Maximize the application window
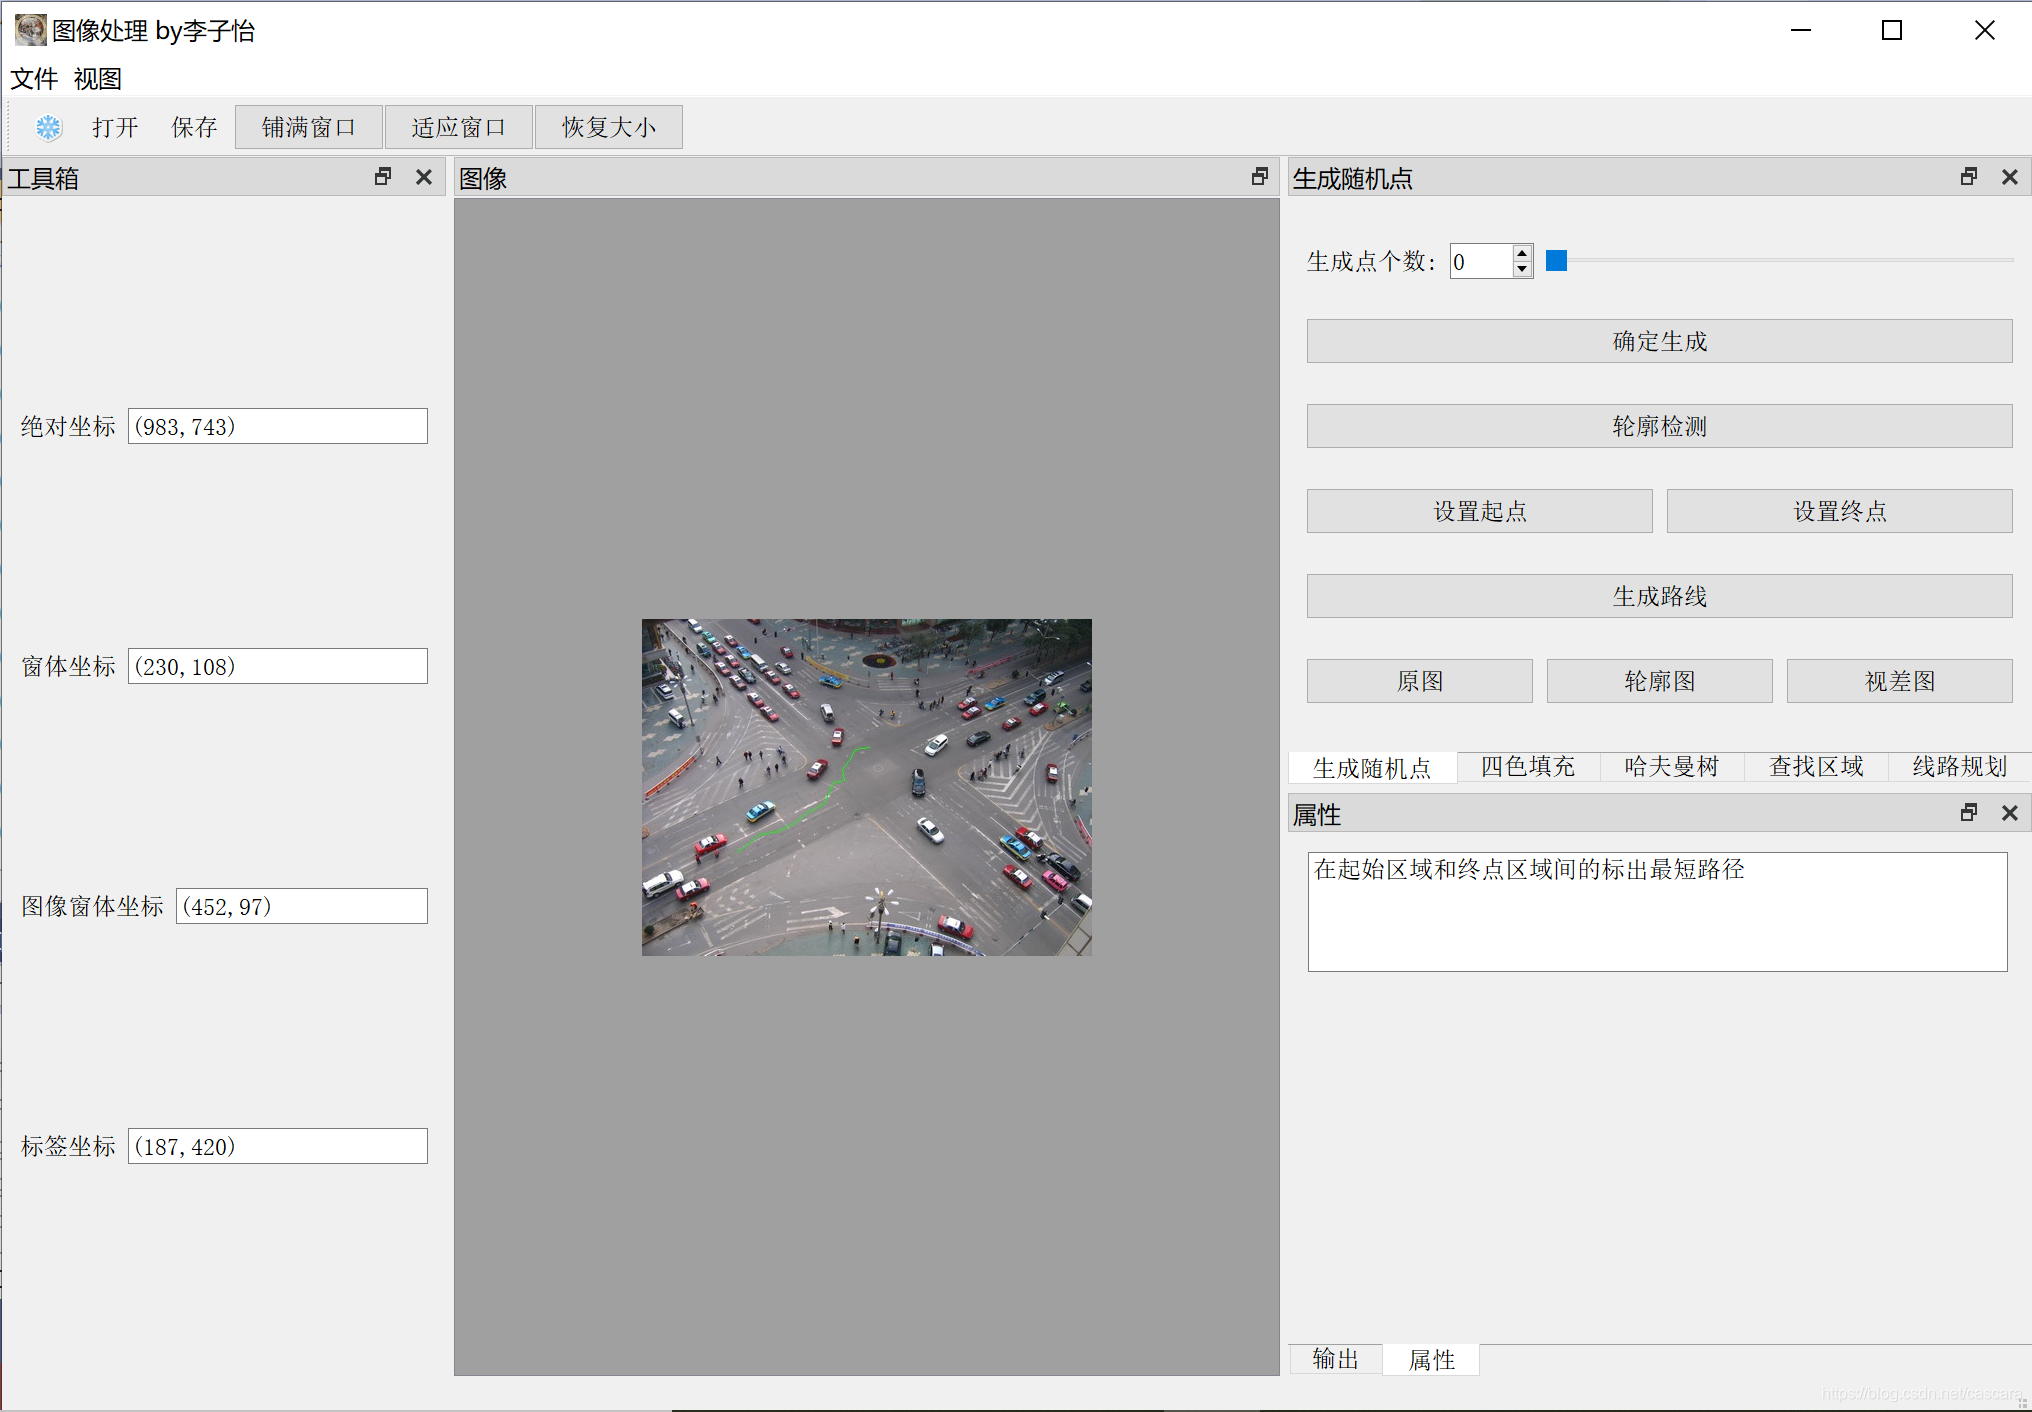The width and height of the screenshot is (2032, 1412). point(1892,30)
